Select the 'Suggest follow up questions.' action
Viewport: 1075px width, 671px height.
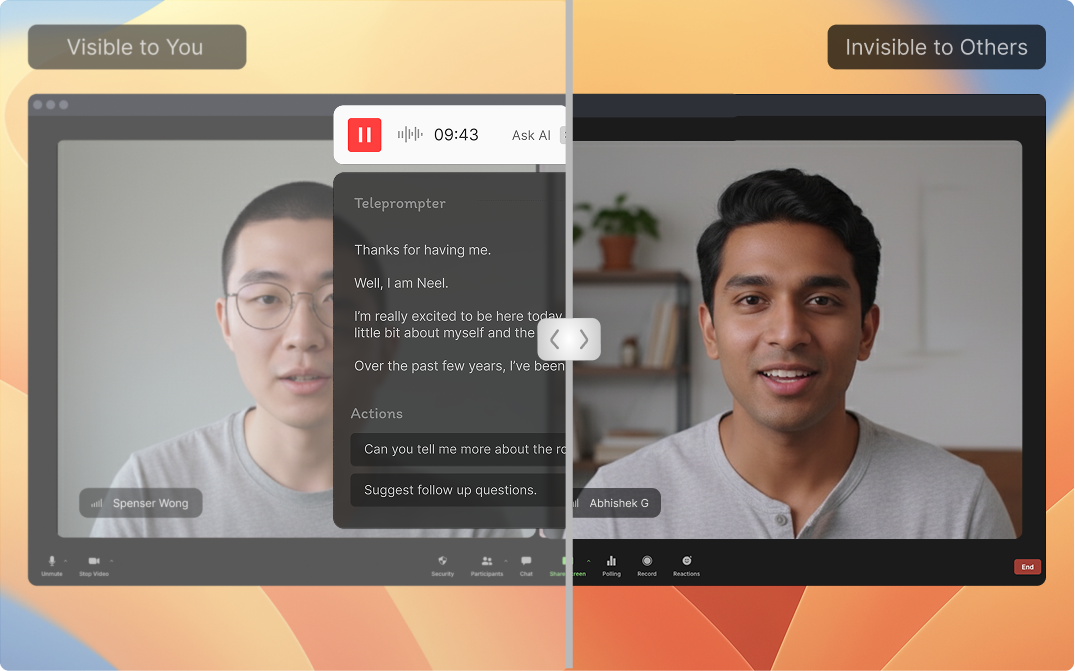(458, 490)
